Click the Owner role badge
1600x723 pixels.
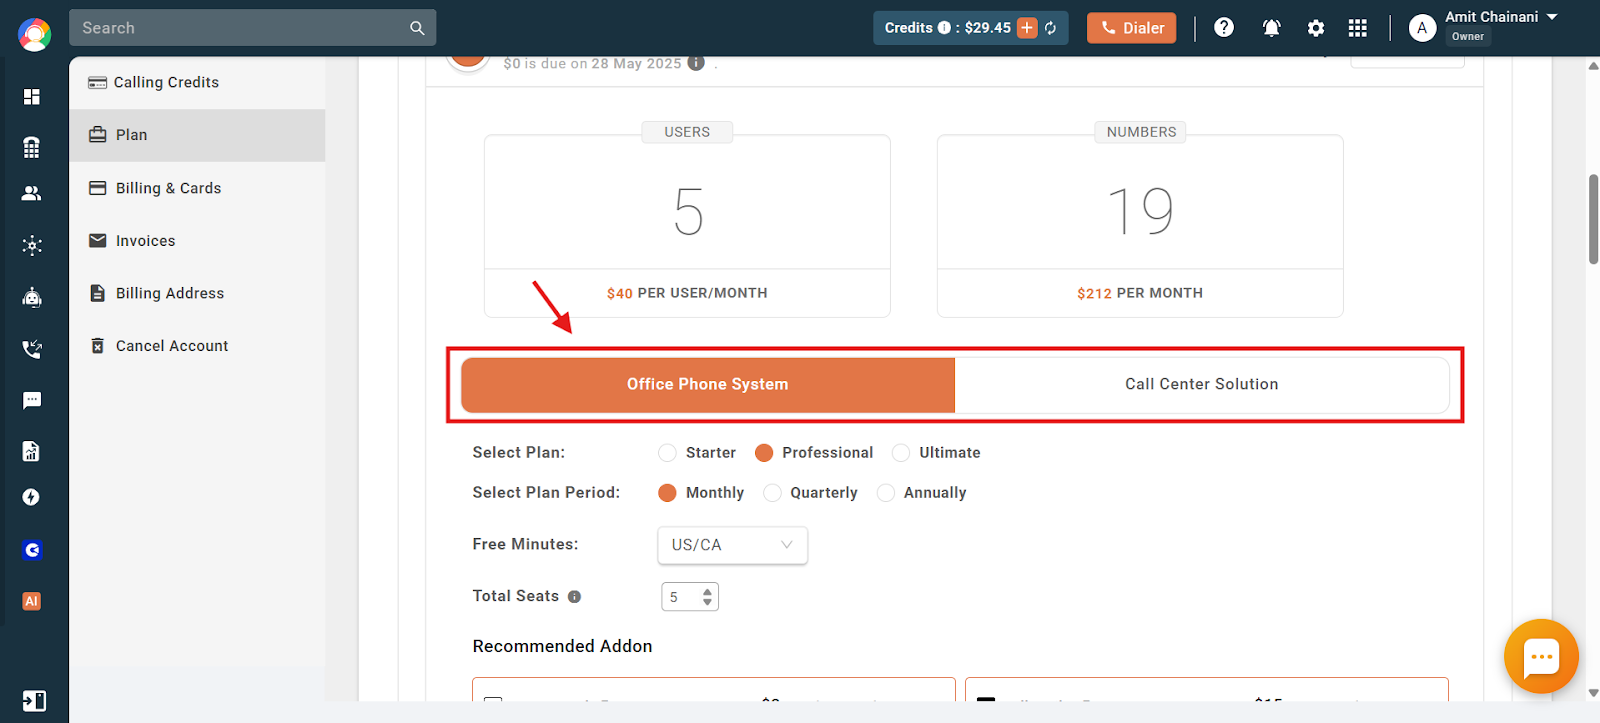click(x=1468, y=37)
